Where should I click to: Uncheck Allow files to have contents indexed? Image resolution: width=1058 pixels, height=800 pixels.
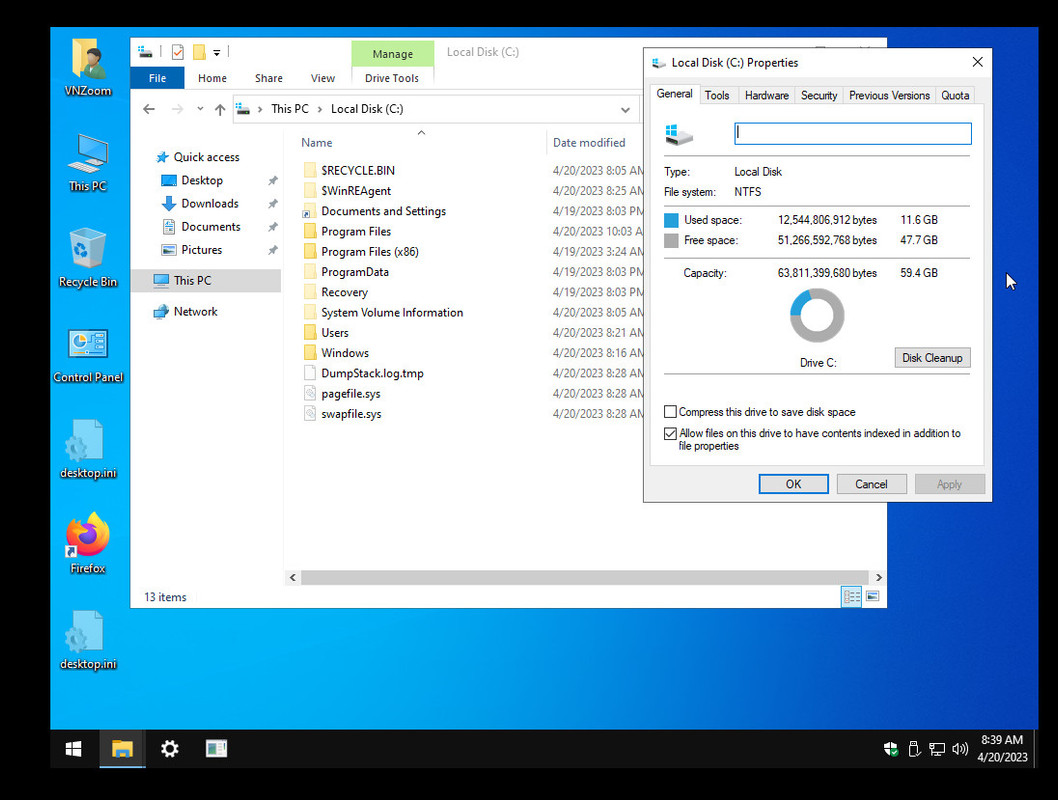pos(670,433)
